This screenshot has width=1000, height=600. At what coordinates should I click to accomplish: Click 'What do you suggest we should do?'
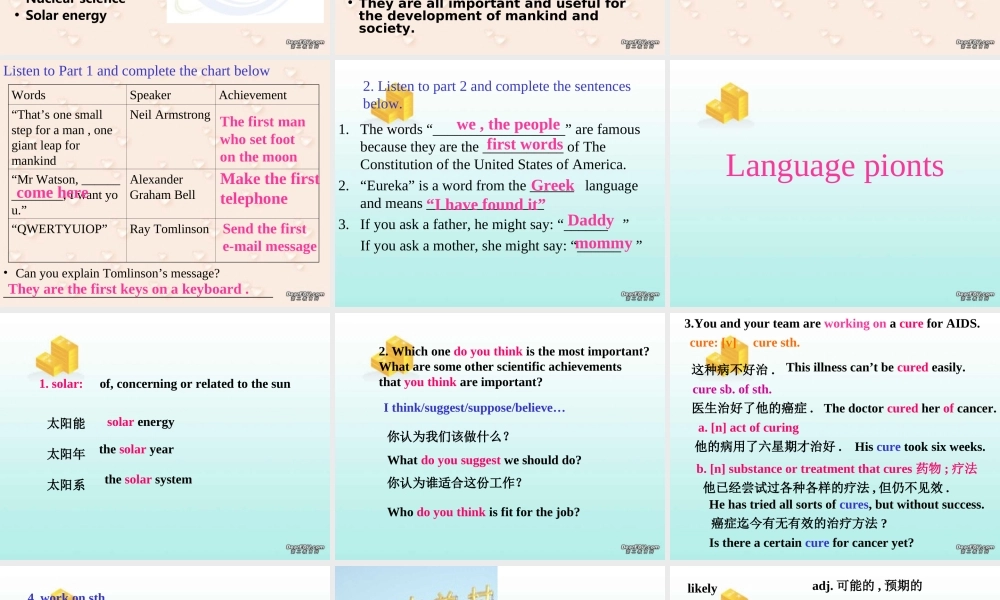(484, 460)
